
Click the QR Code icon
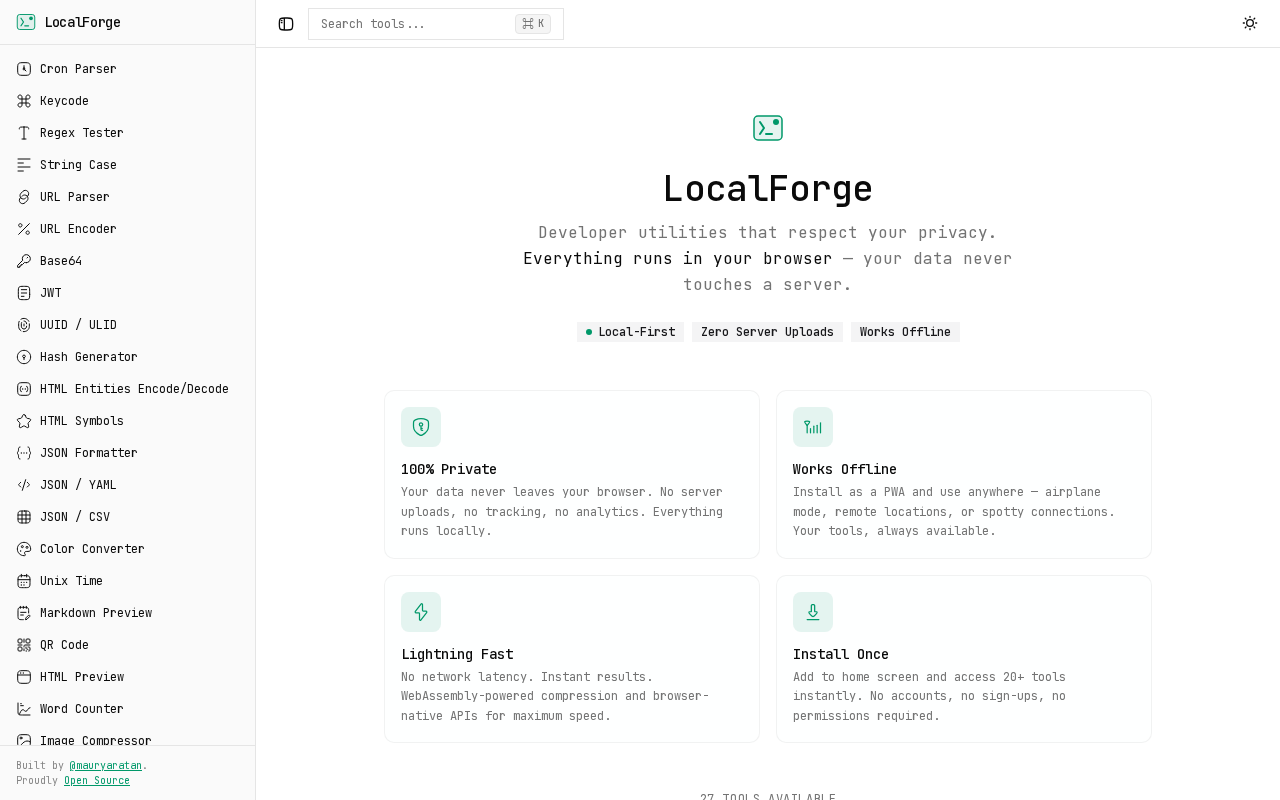tap(24, 645)
